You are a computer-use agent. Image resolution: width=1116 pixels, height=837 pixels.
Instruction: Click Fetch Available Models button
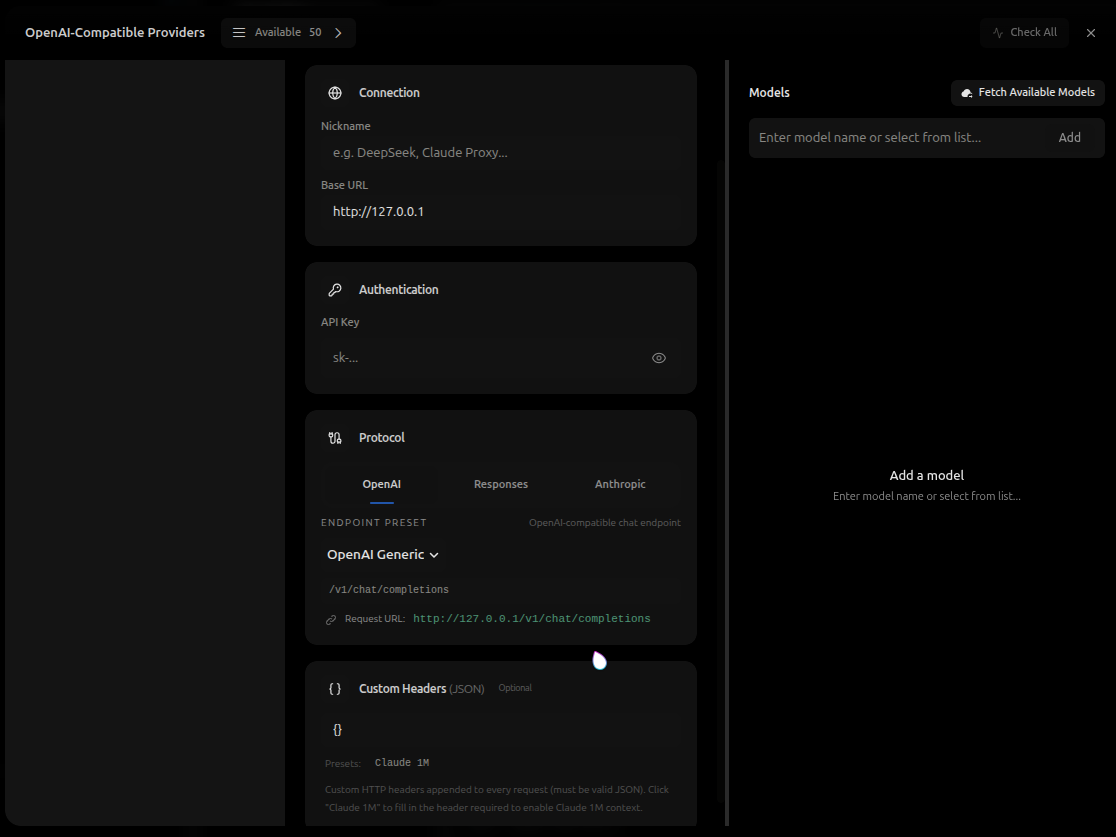1028,93
